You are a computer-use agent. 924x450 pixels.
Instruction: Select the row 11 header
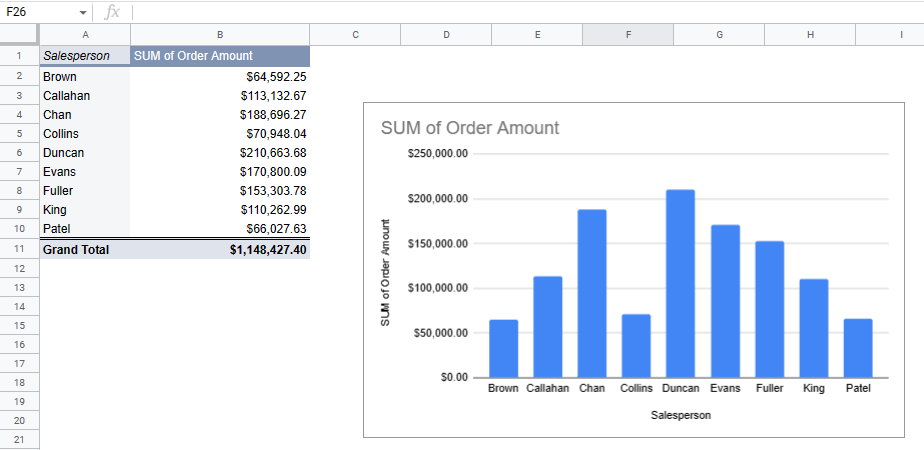(19, 249)
